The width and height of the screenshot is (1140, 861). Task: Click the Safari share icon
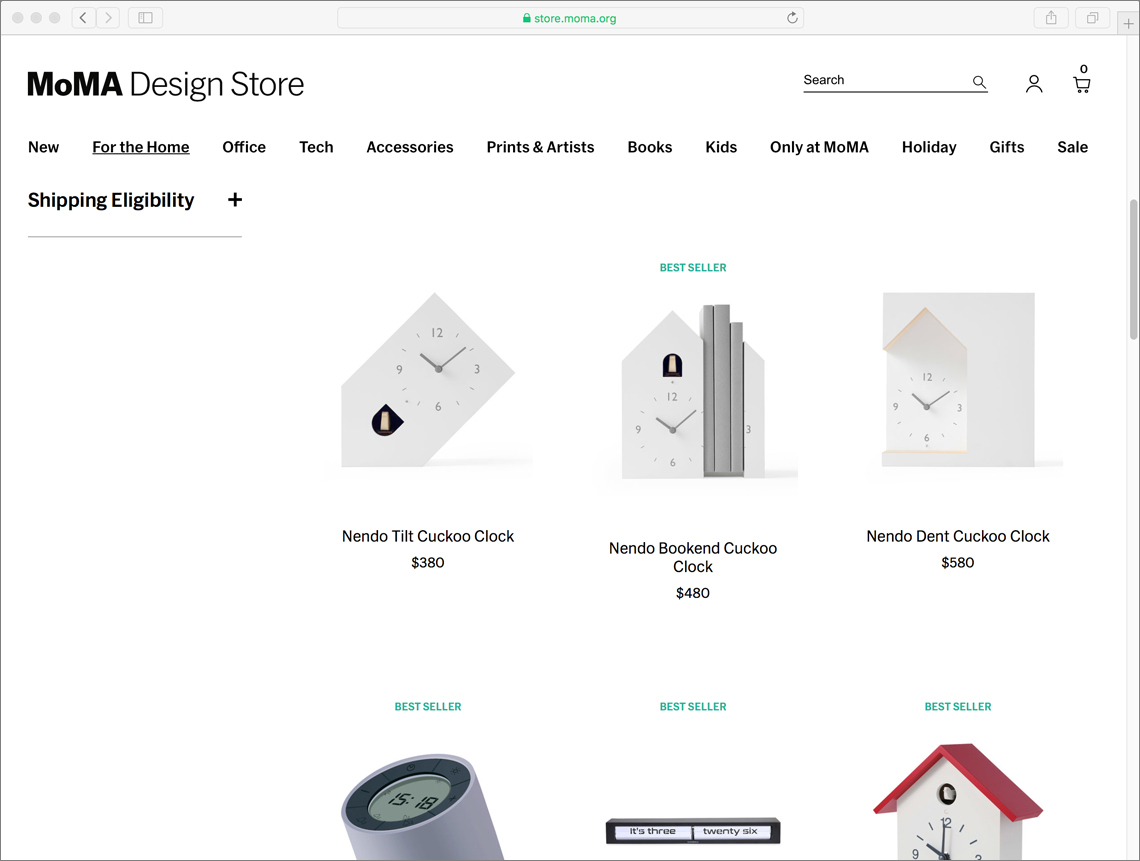point(1051,17)
